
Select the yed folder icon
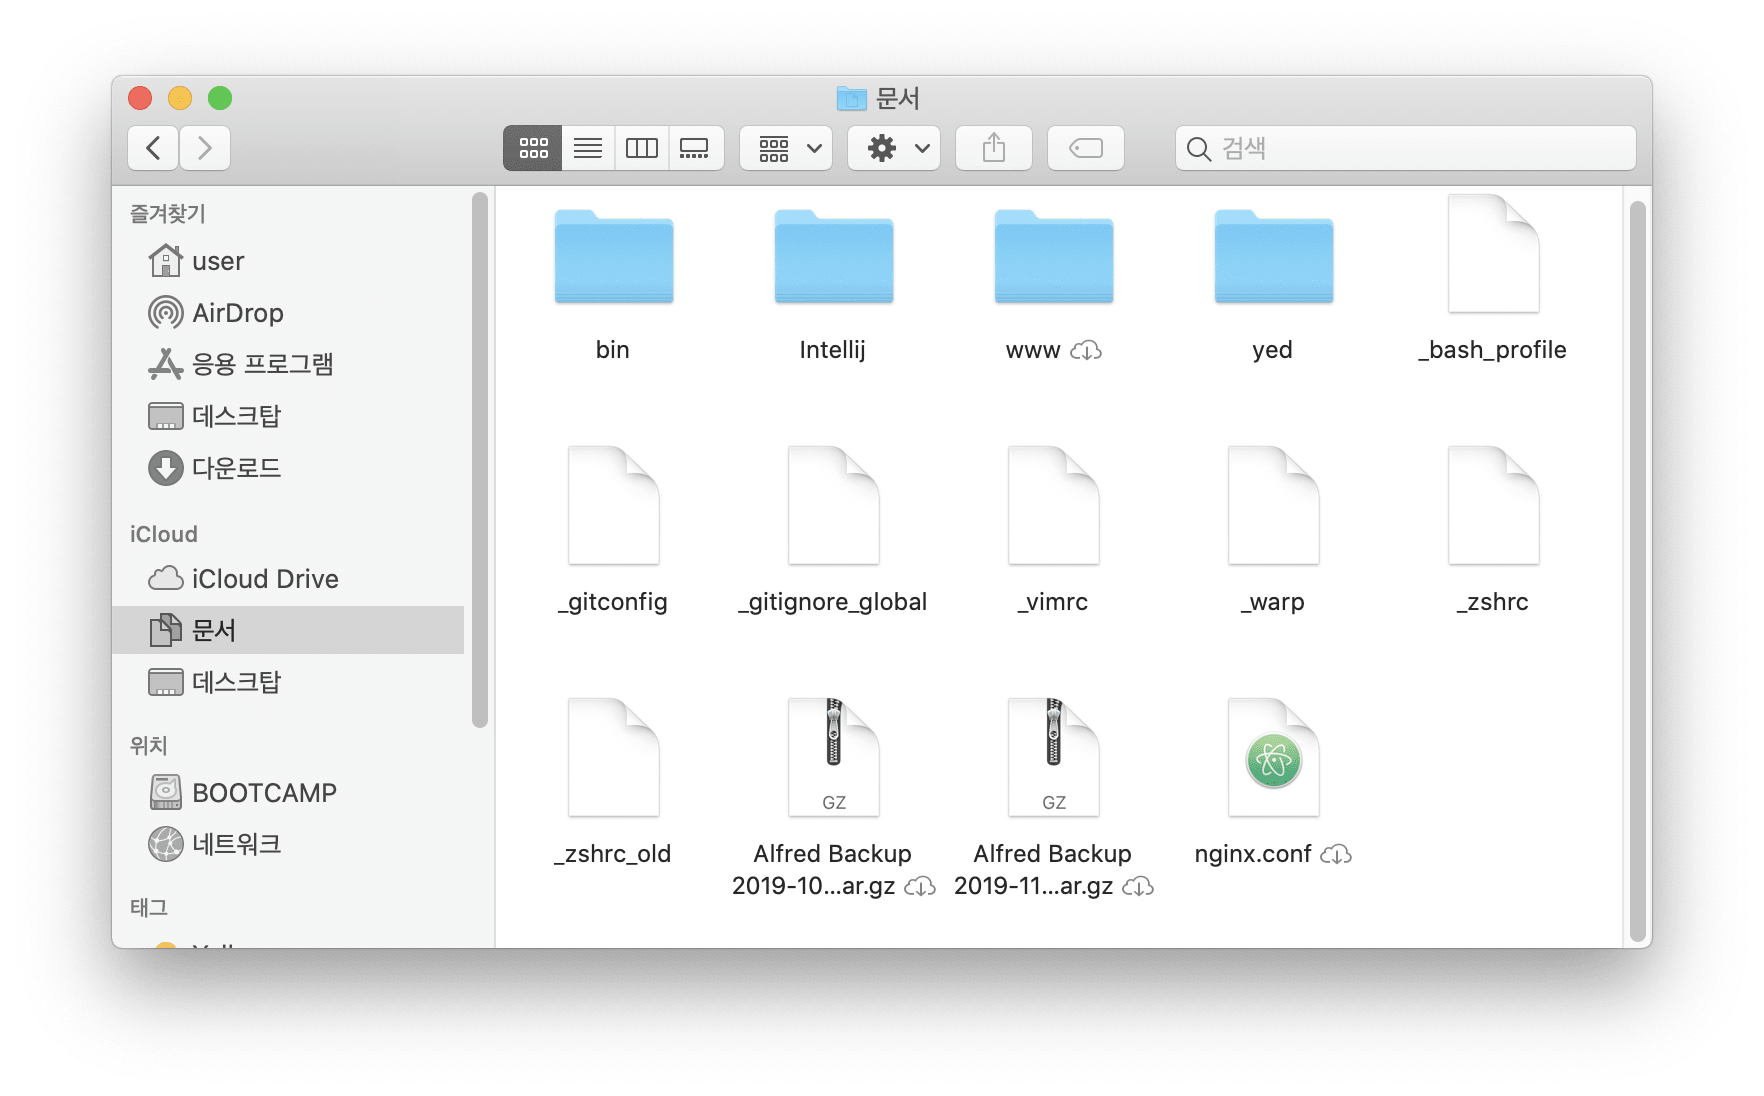tap(1274, 256)
